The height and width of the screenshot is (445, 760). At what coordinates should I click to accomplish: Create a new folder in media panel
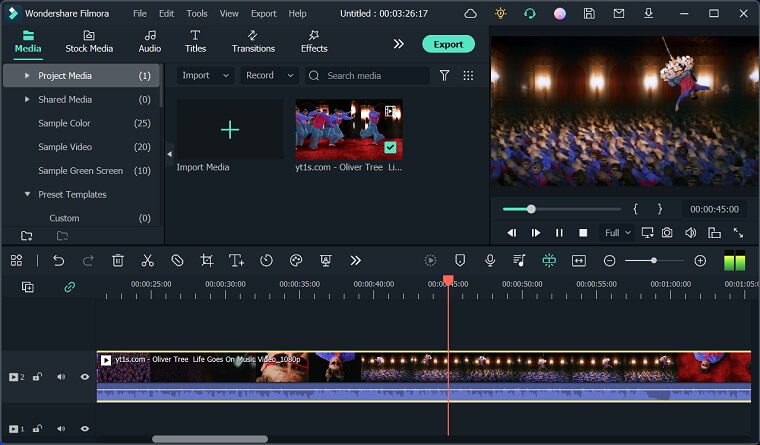[x=27, y=236]
